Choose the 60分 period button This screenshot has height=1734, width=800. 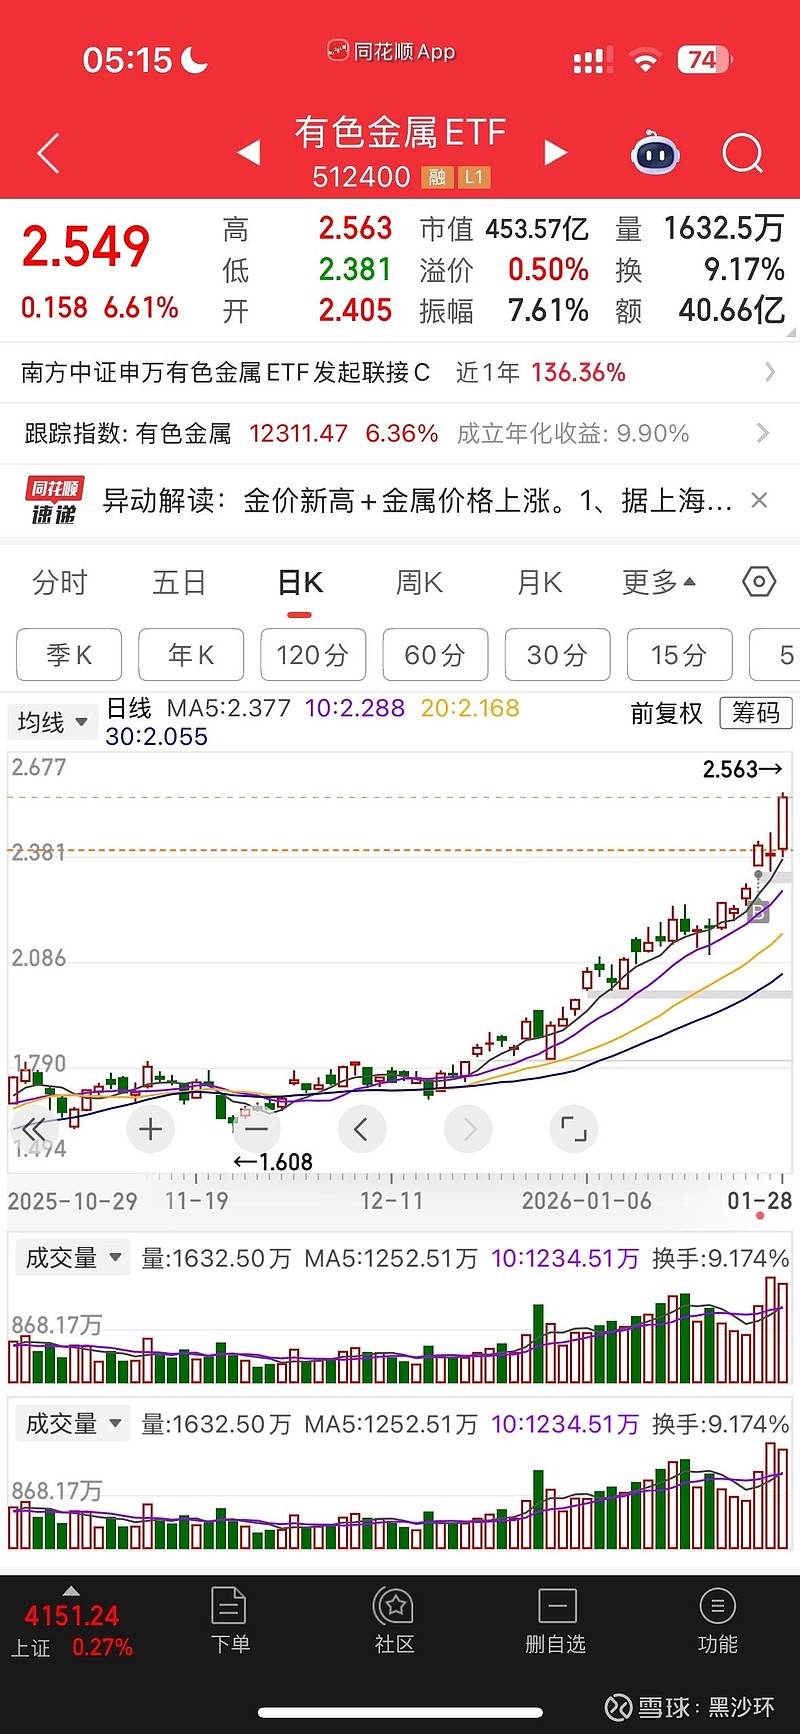435,655
